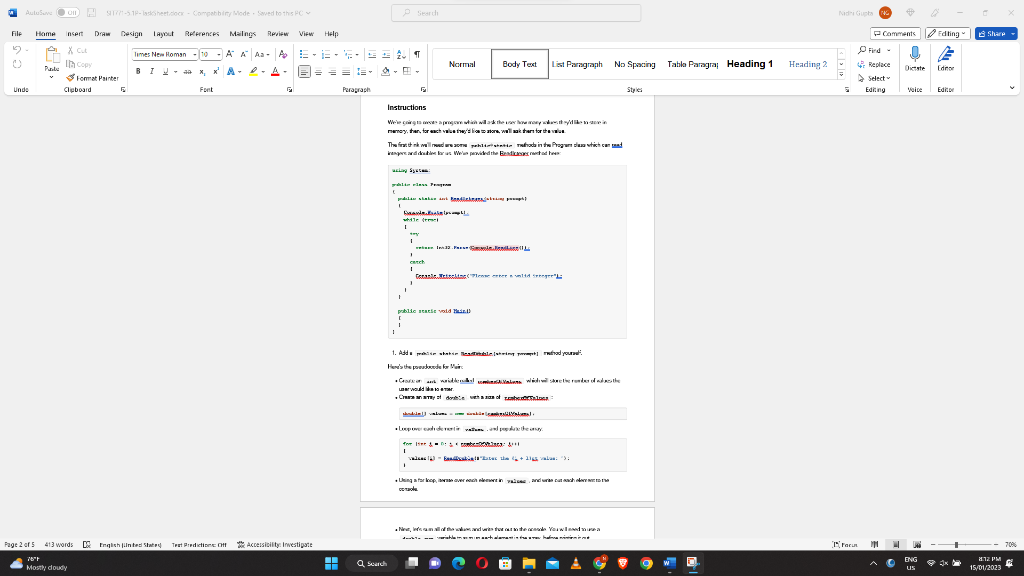Click the Save icon in title bar
Image resolution: width=1024 pixels, height=576 pixels.
click(x=91, y=12)
